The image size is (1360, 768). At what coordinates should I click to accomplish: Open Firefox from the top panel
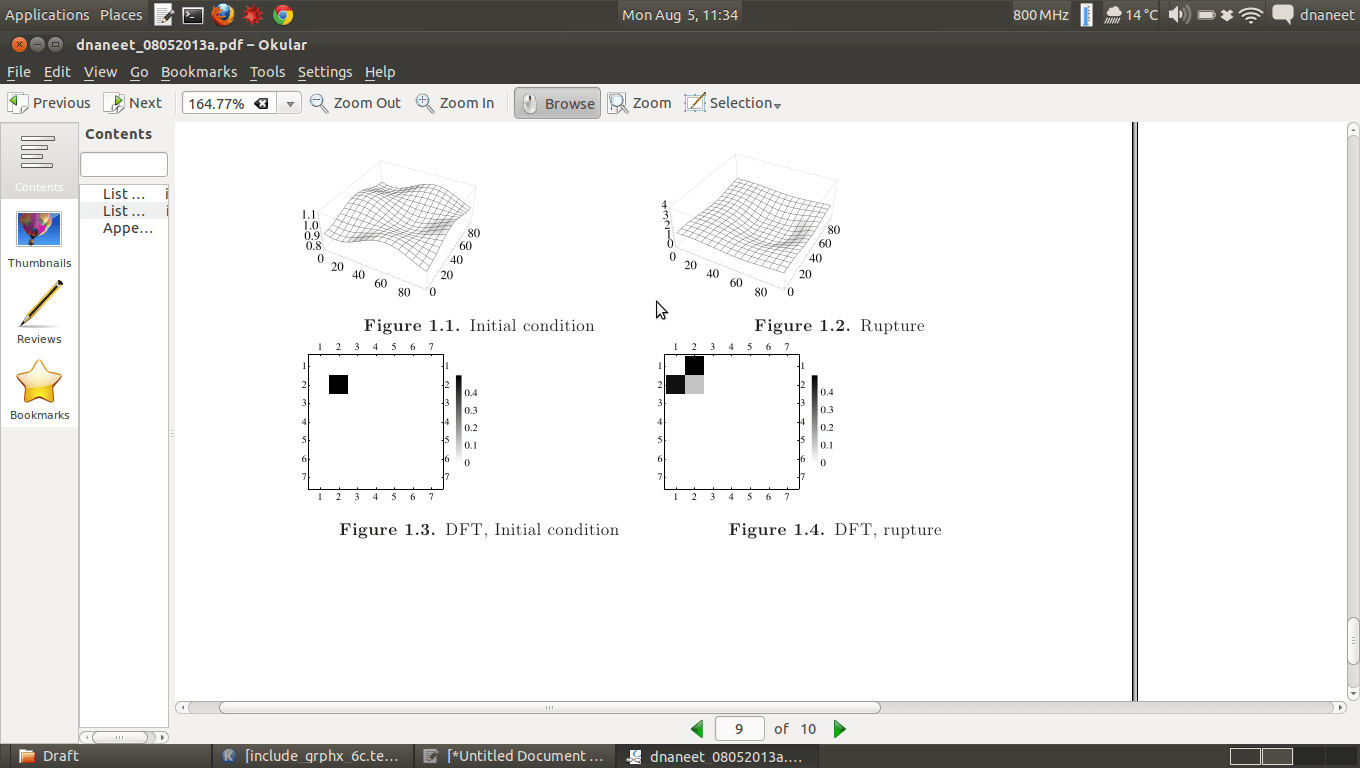pyautogui.click(x=222, y=14)
